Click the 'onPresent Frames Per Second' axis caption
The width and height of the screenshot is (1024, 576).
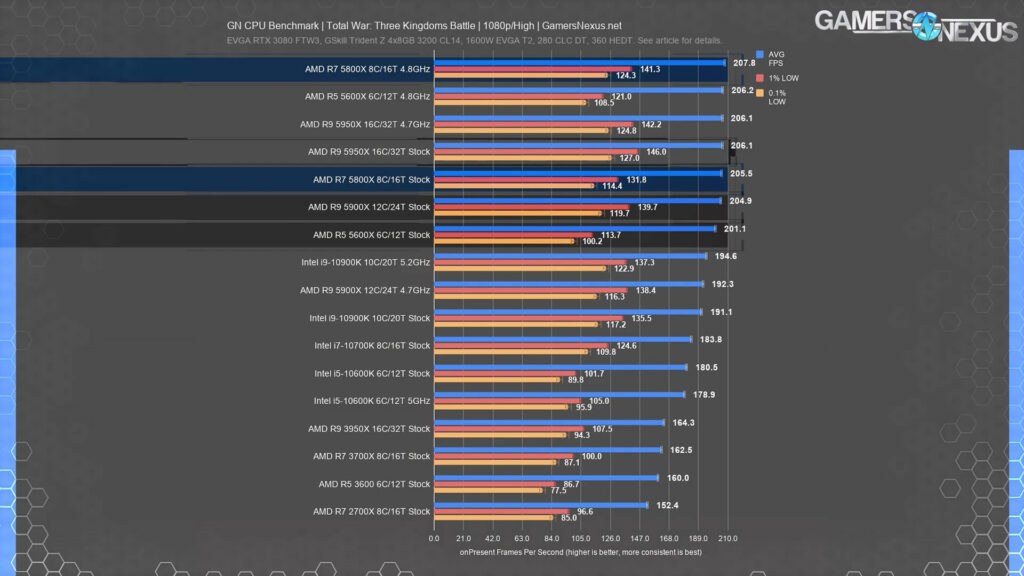click(x=581, y=552)
